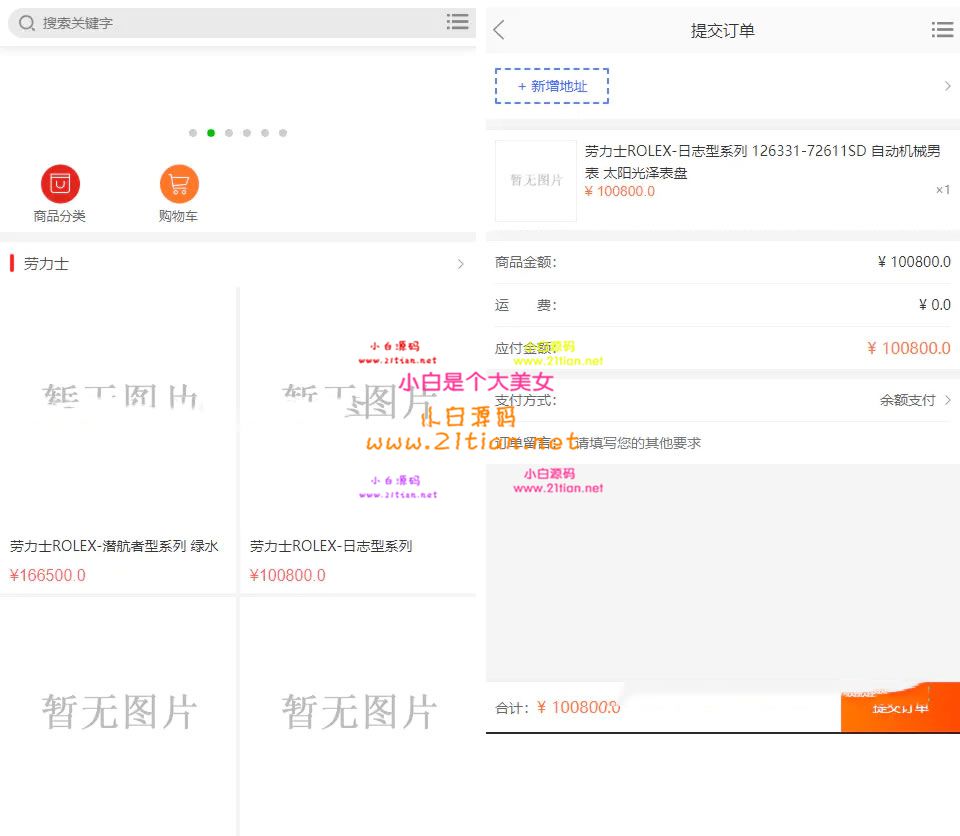Select the last carousel dot
The width and height of the screenshot is (960, 836).
[x=283, y=133]
